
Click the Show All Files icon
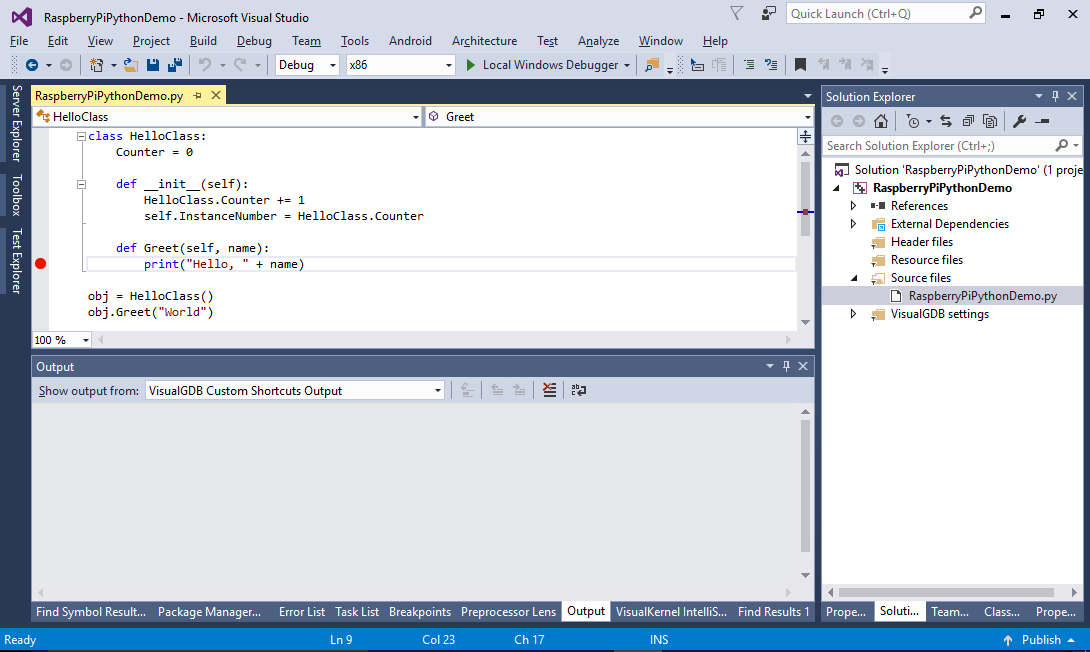point(991,122)
